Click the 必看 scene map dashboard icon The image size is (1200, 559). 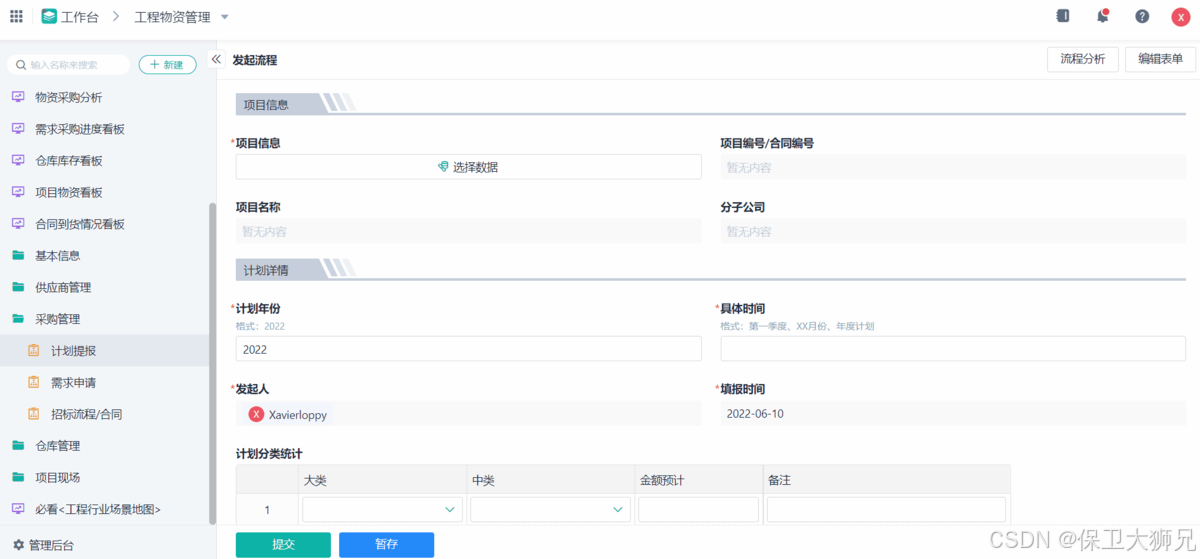point(17,509)
